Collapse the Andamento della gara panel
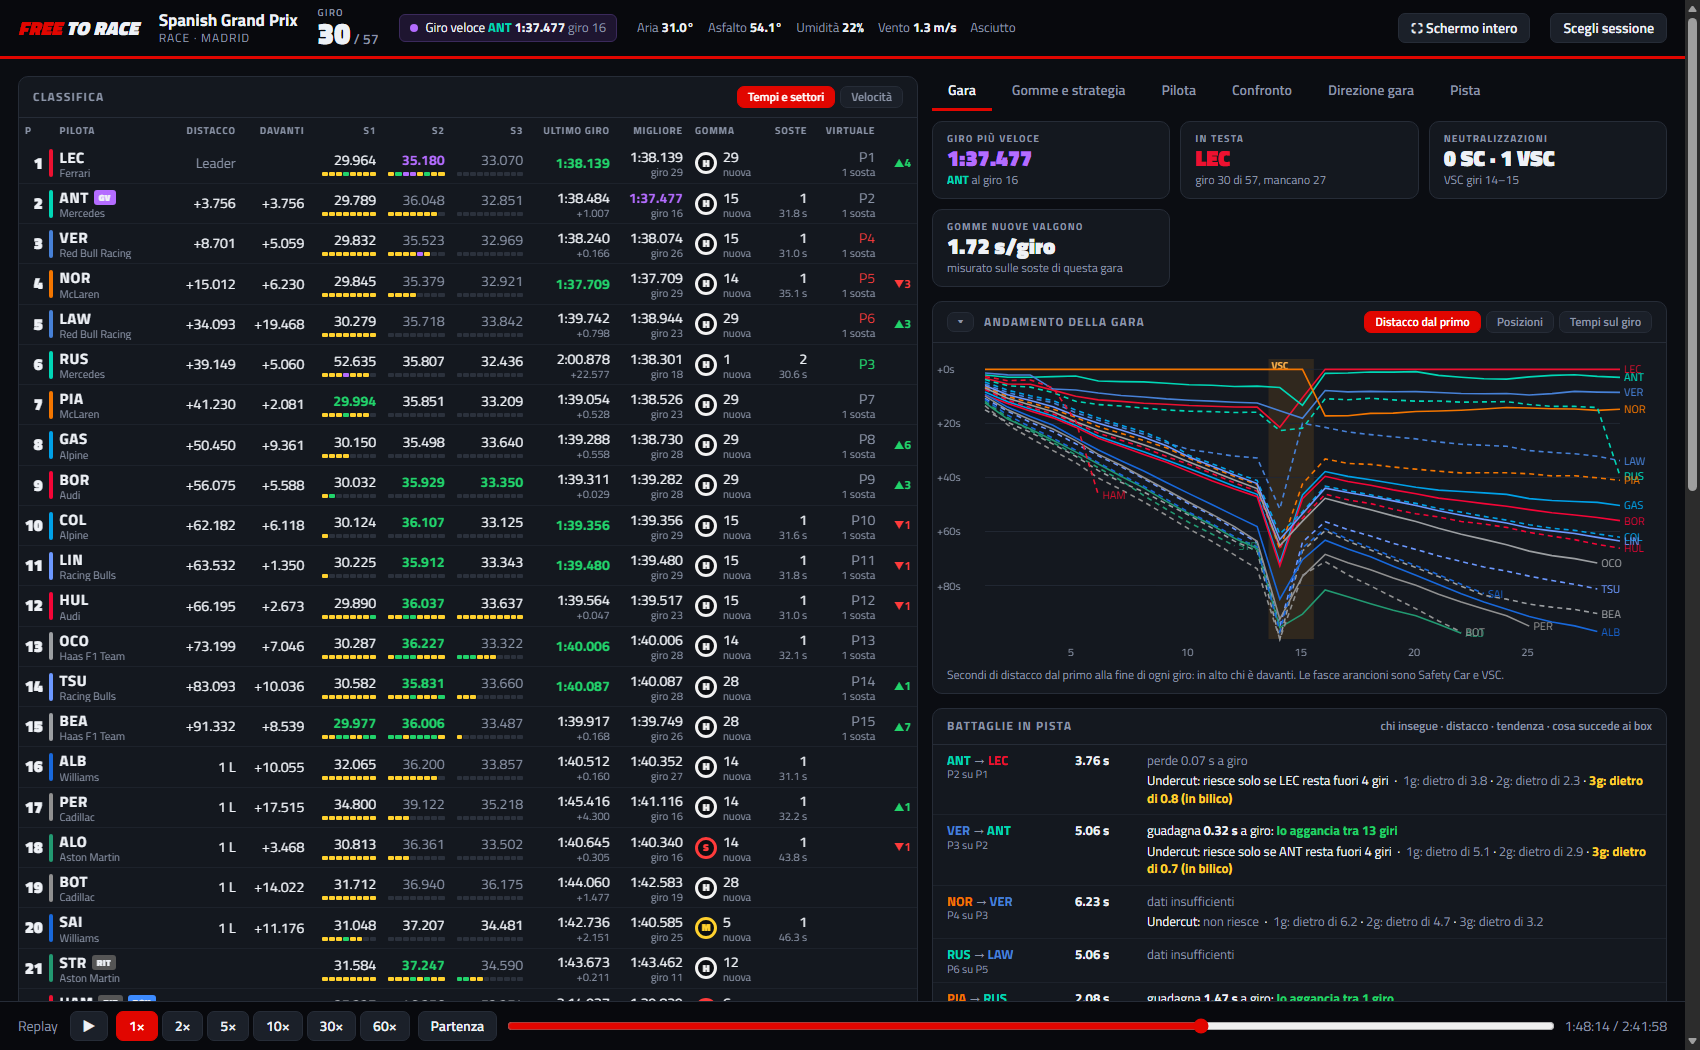 pos(960,322)
